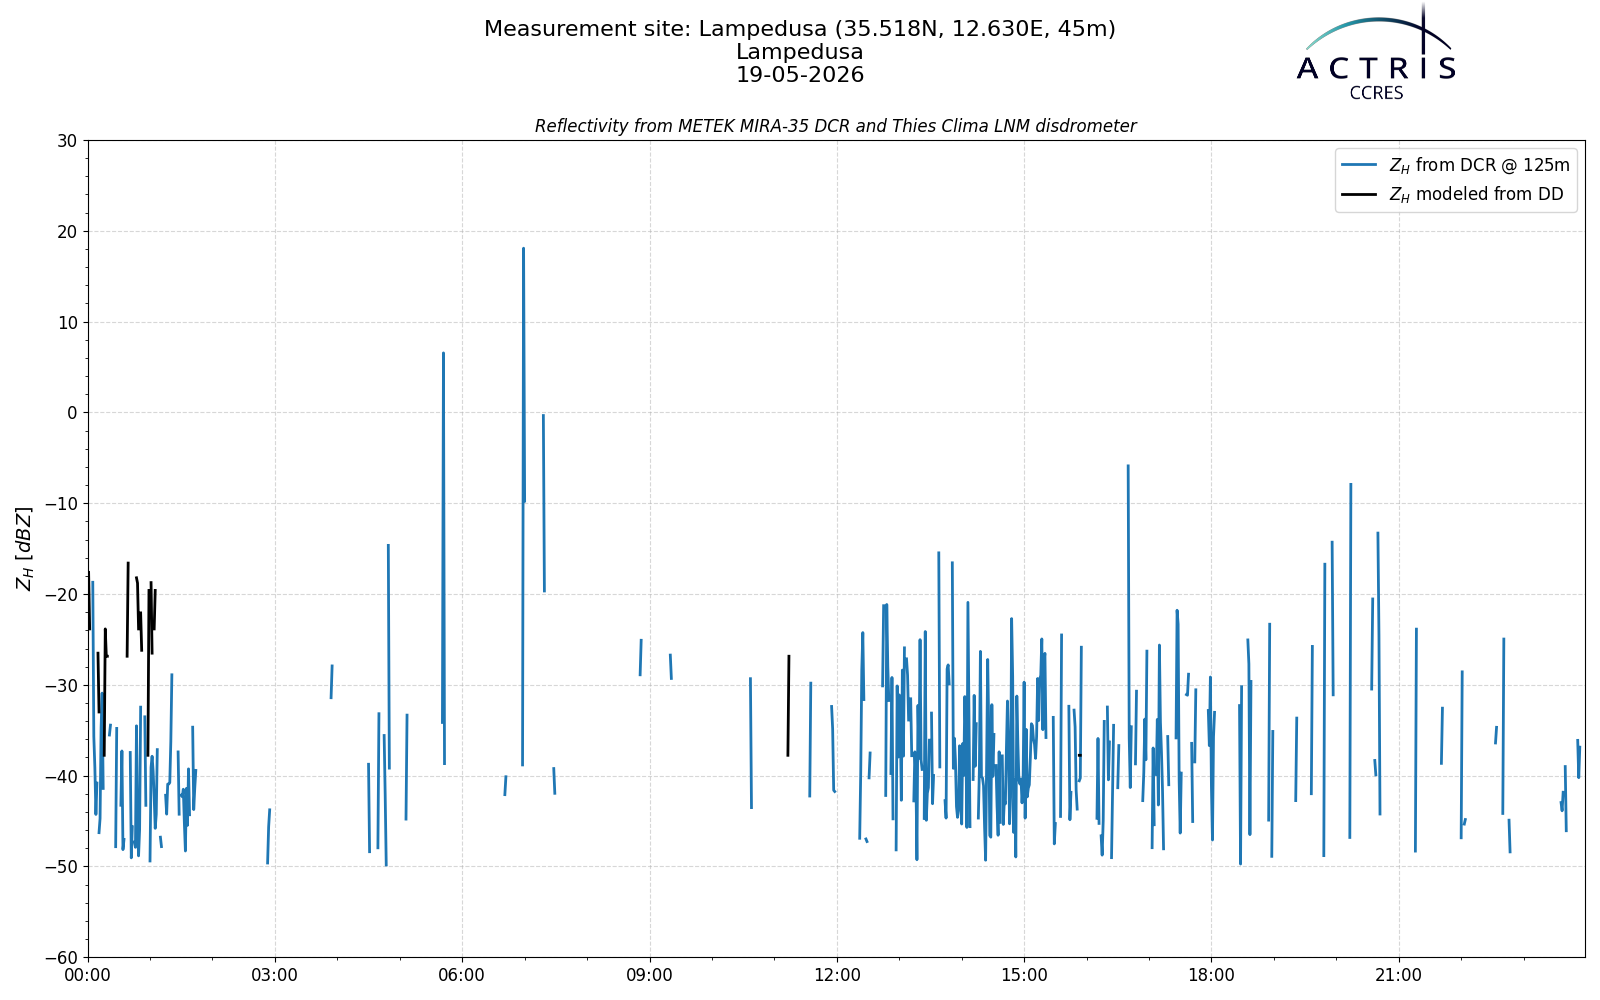Screen dimensions: 1600x1000
Task: Click the '15:00' time axis label
Action: pyautogui.click(x=1024, y=975)
